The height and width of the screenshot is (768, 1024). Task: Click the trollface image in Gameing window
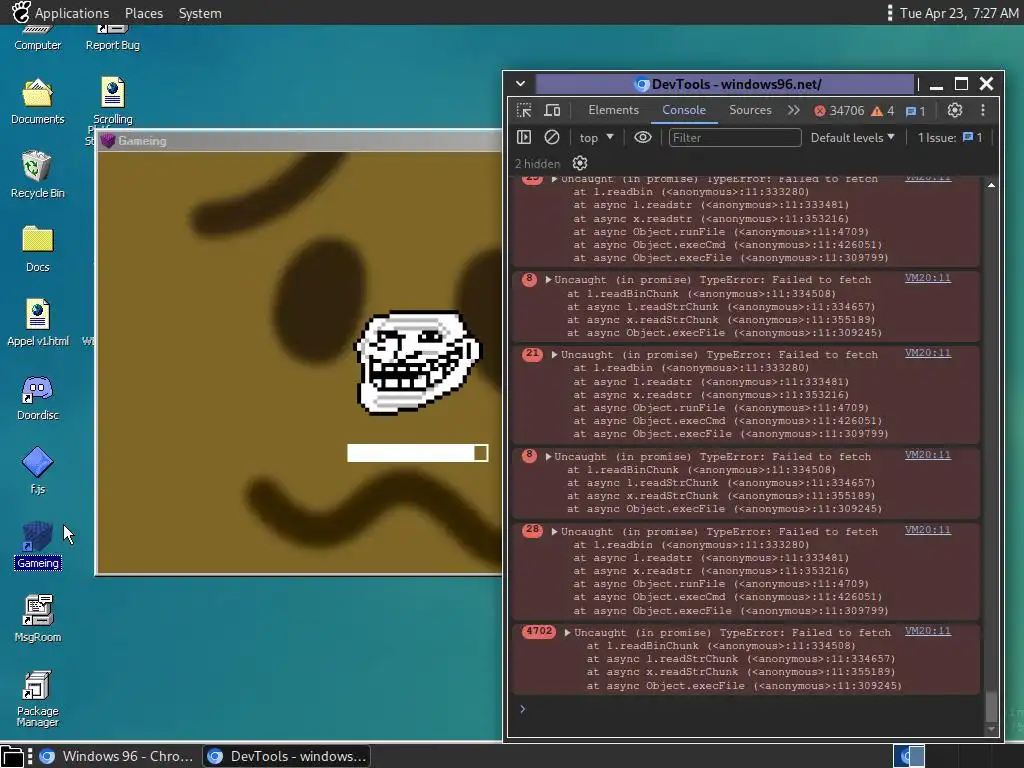click(x=417, y=362)
